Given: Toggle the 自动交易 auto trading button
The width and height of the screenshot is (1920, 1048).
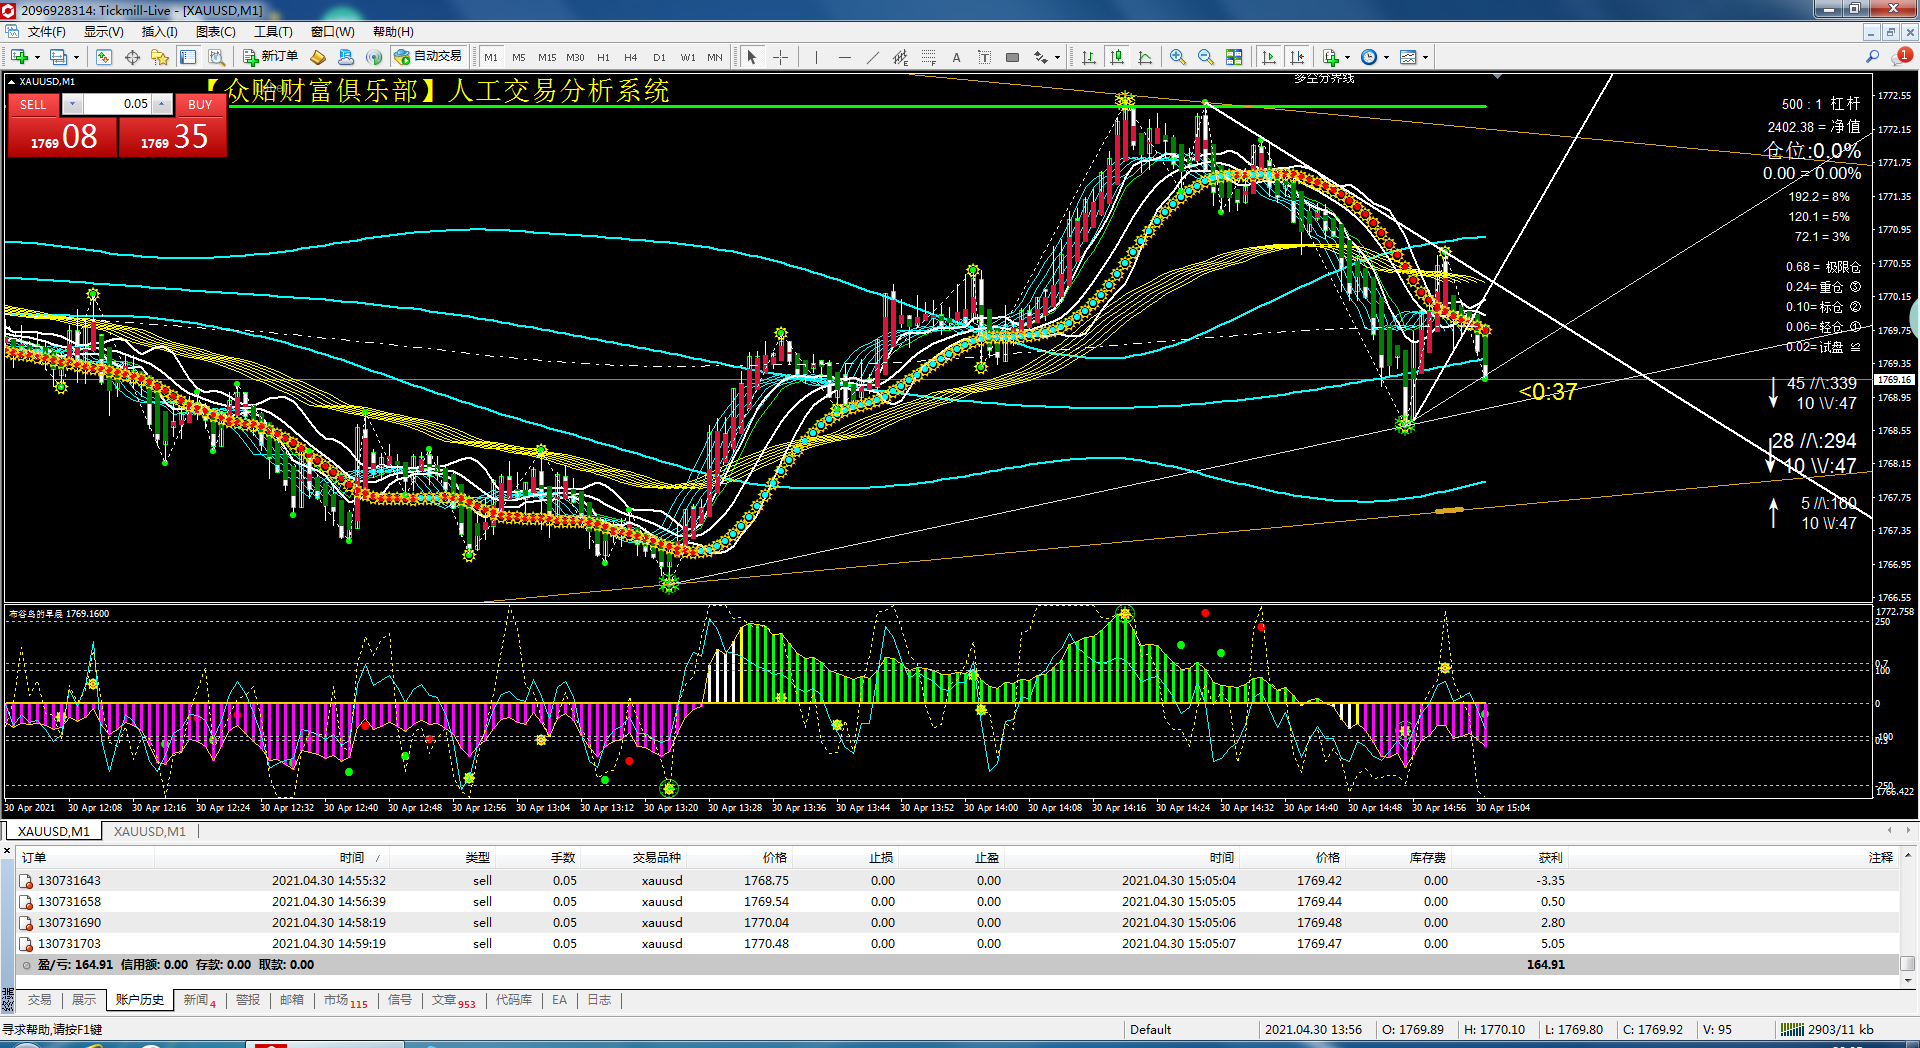Looking at the screenshot, I should click(428, 57).
